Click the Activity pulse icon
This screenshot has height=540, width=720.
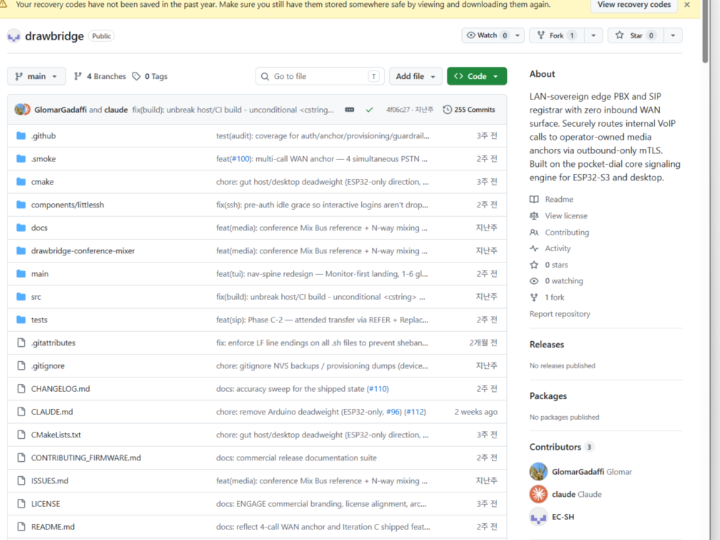[534, 248]
